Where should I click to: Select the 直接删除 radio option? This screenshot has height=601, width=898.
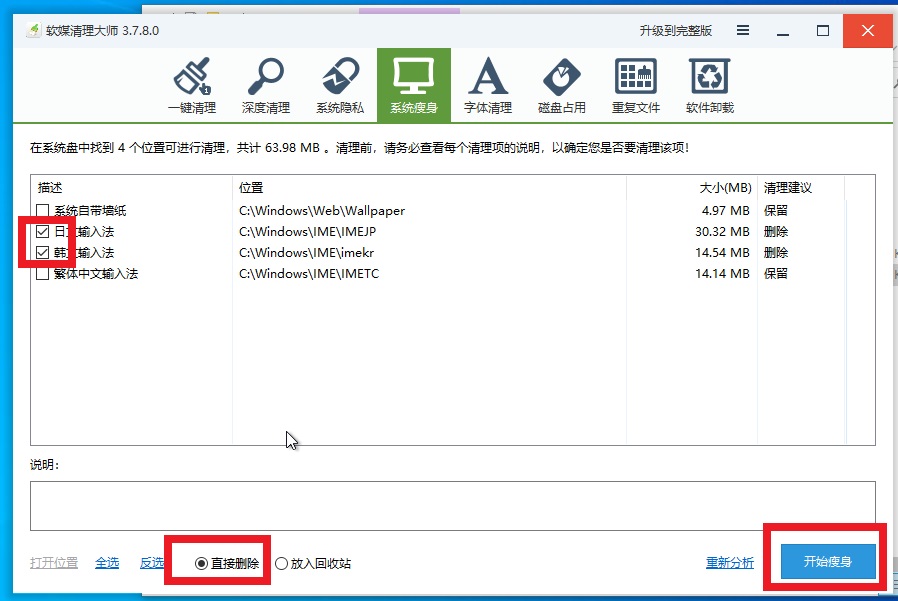pos(202,563)
